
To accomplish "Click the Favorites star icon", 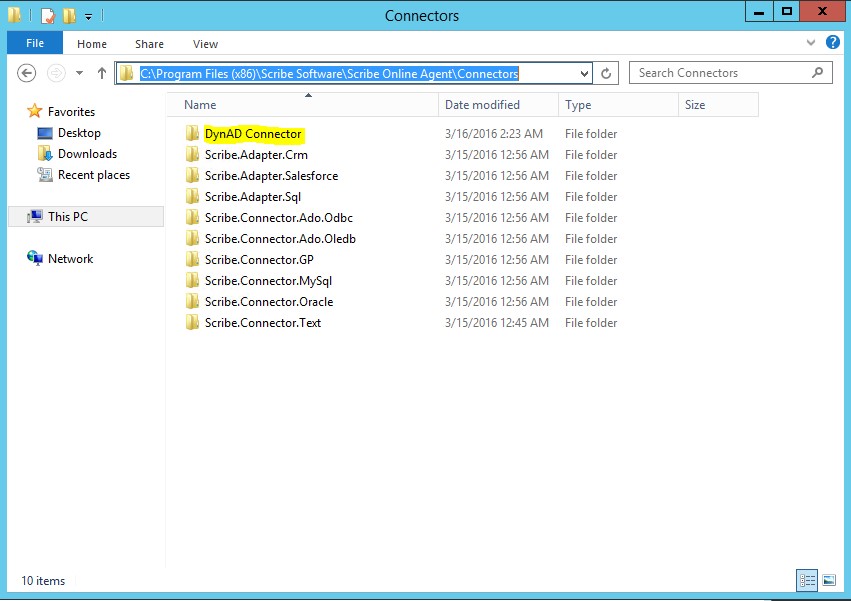I will [x=35, y=111].
